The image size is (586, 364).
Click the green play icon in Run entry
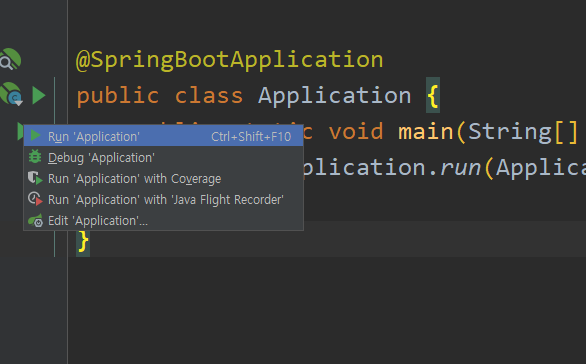click(36, 135)
